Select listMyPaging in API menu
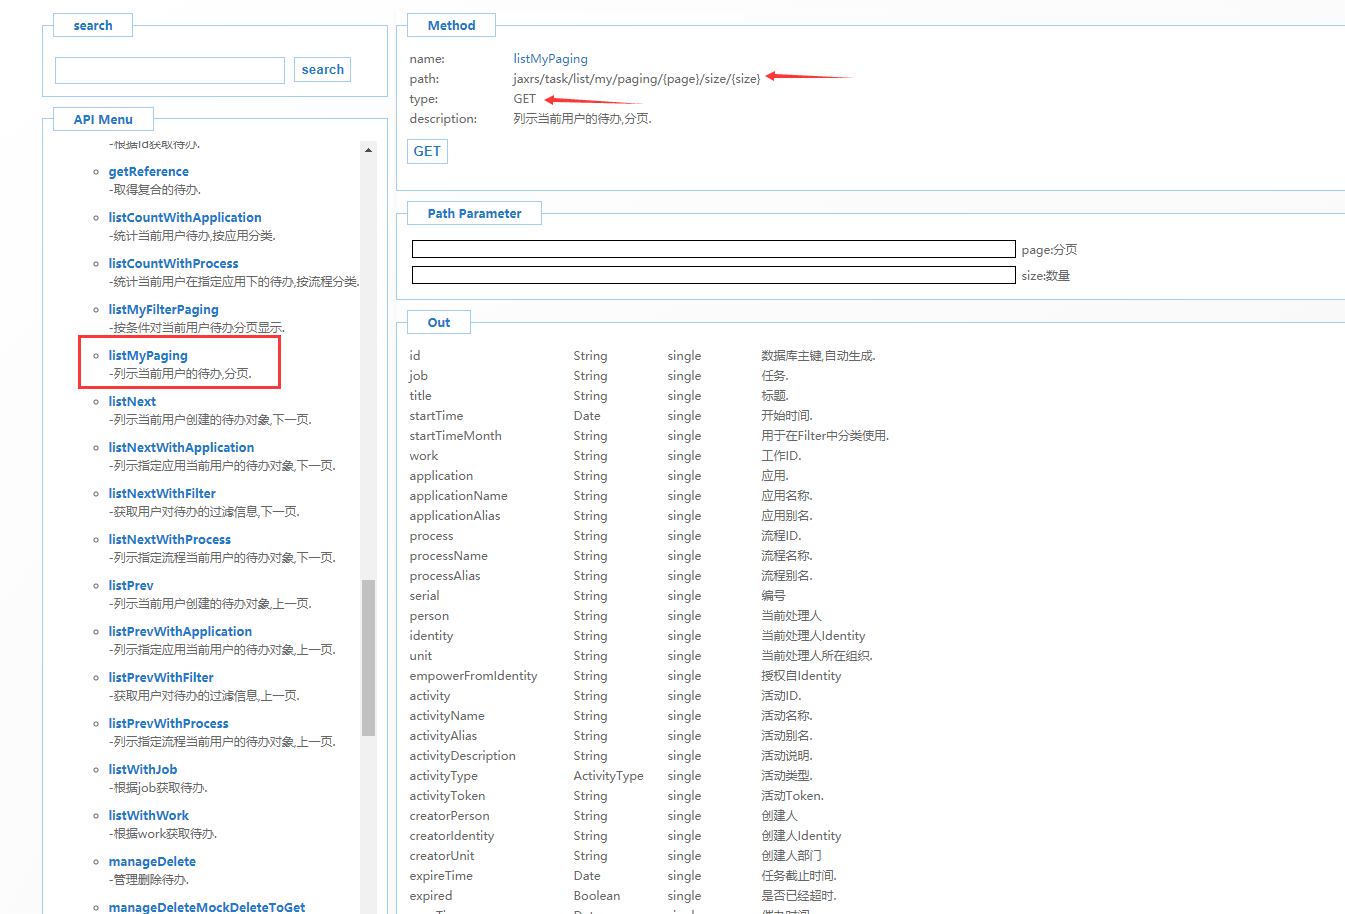 point(148,356)
